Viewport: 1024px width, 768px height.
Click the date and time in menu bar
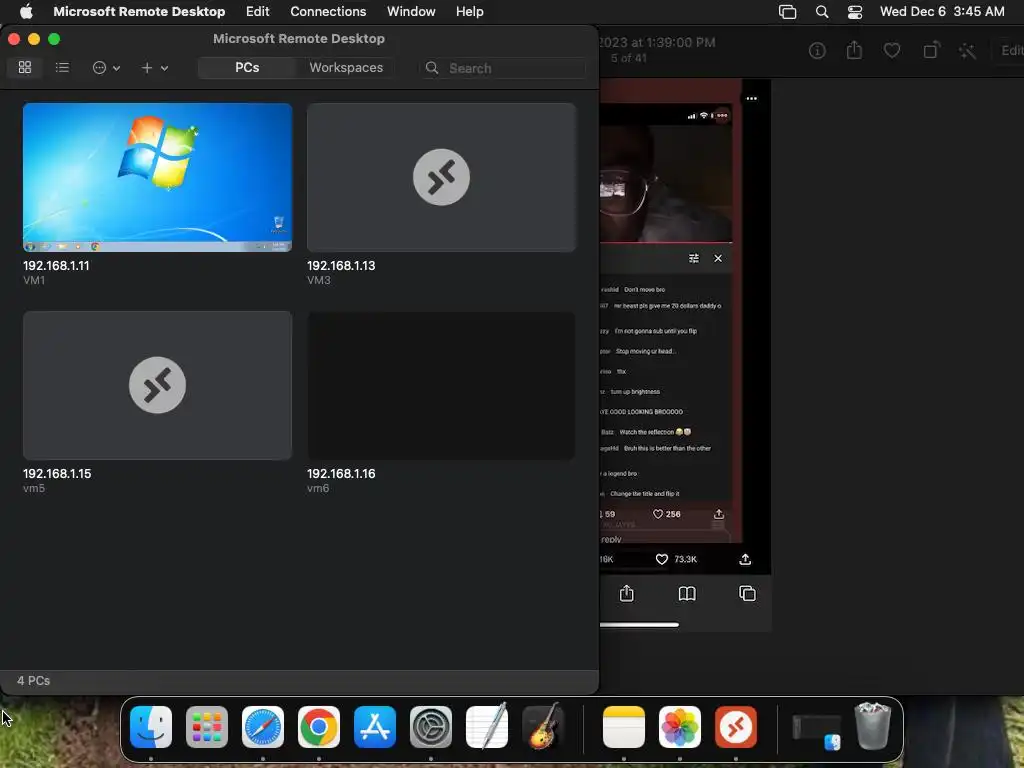(942, 11)
